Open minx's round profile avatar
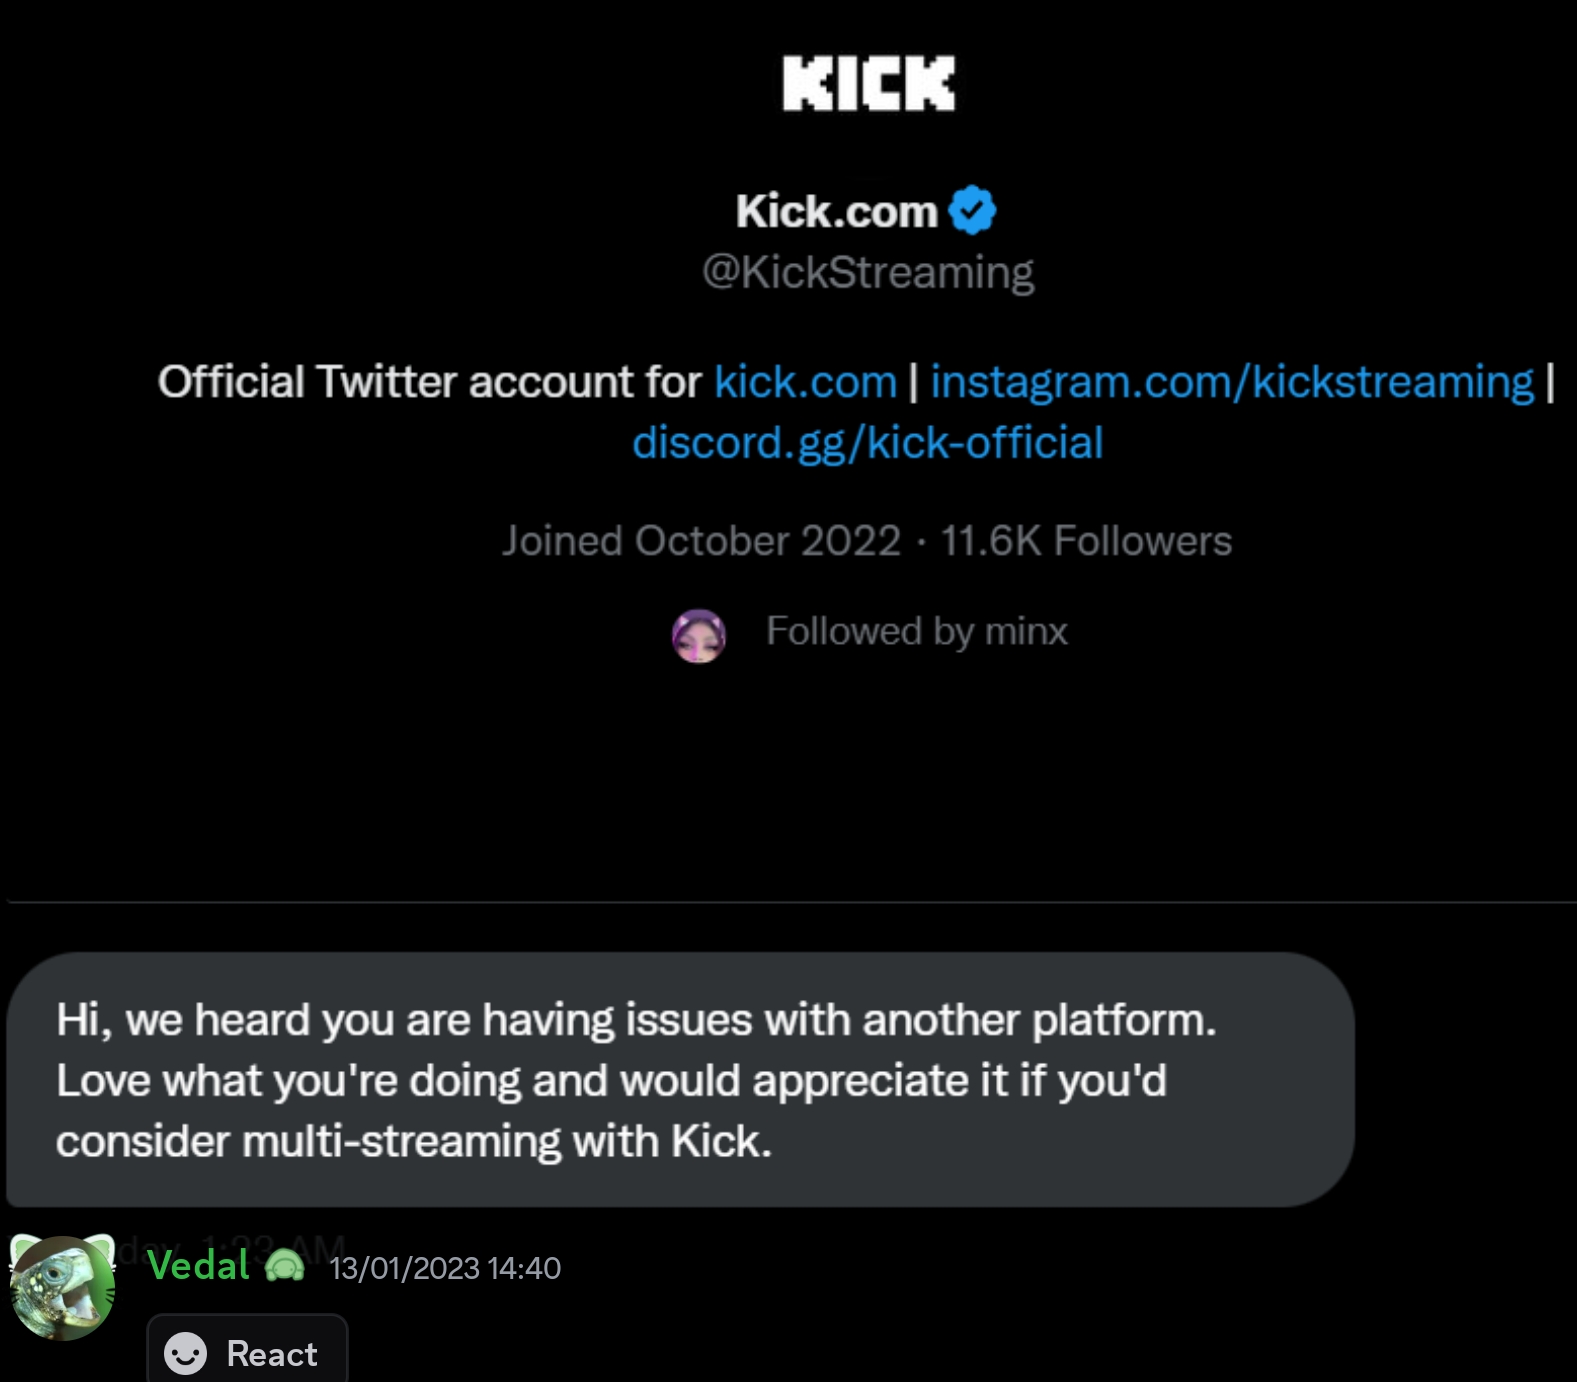1577x1382 pixels. point(698,636)
